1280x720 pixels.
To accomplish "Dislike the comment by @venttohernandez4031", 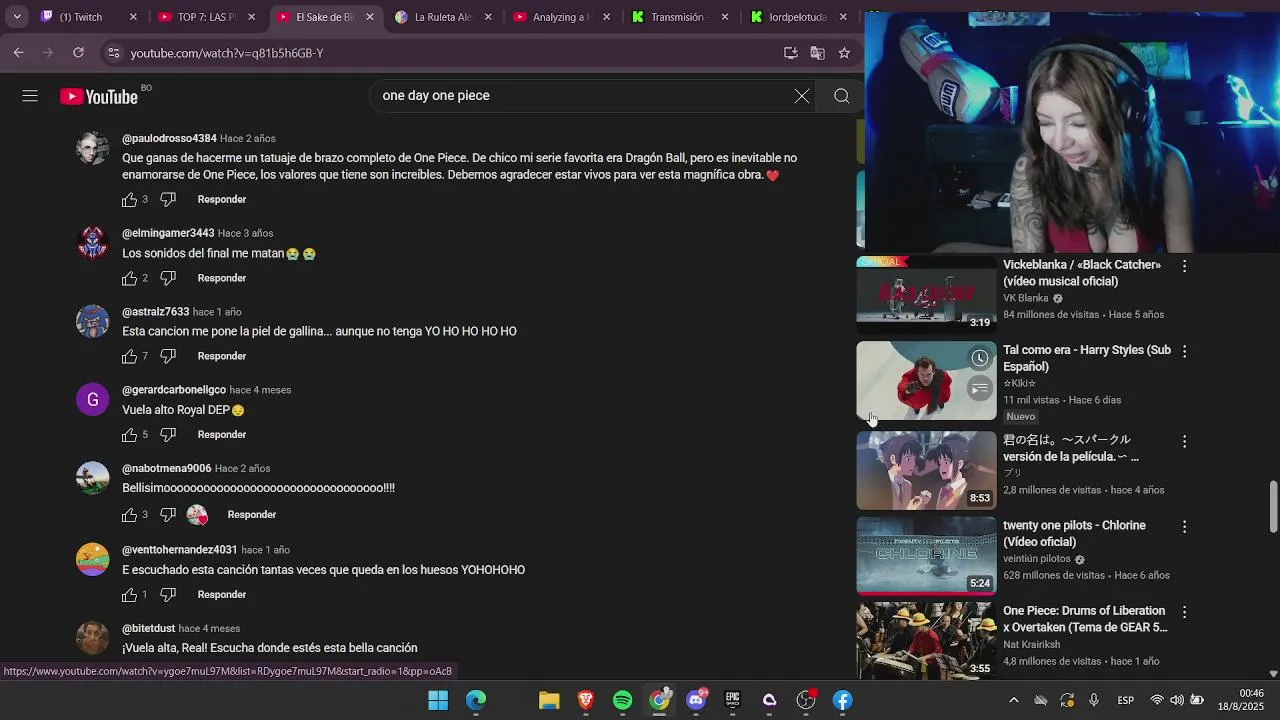I will pyautogui.click(x=168, y=594).
